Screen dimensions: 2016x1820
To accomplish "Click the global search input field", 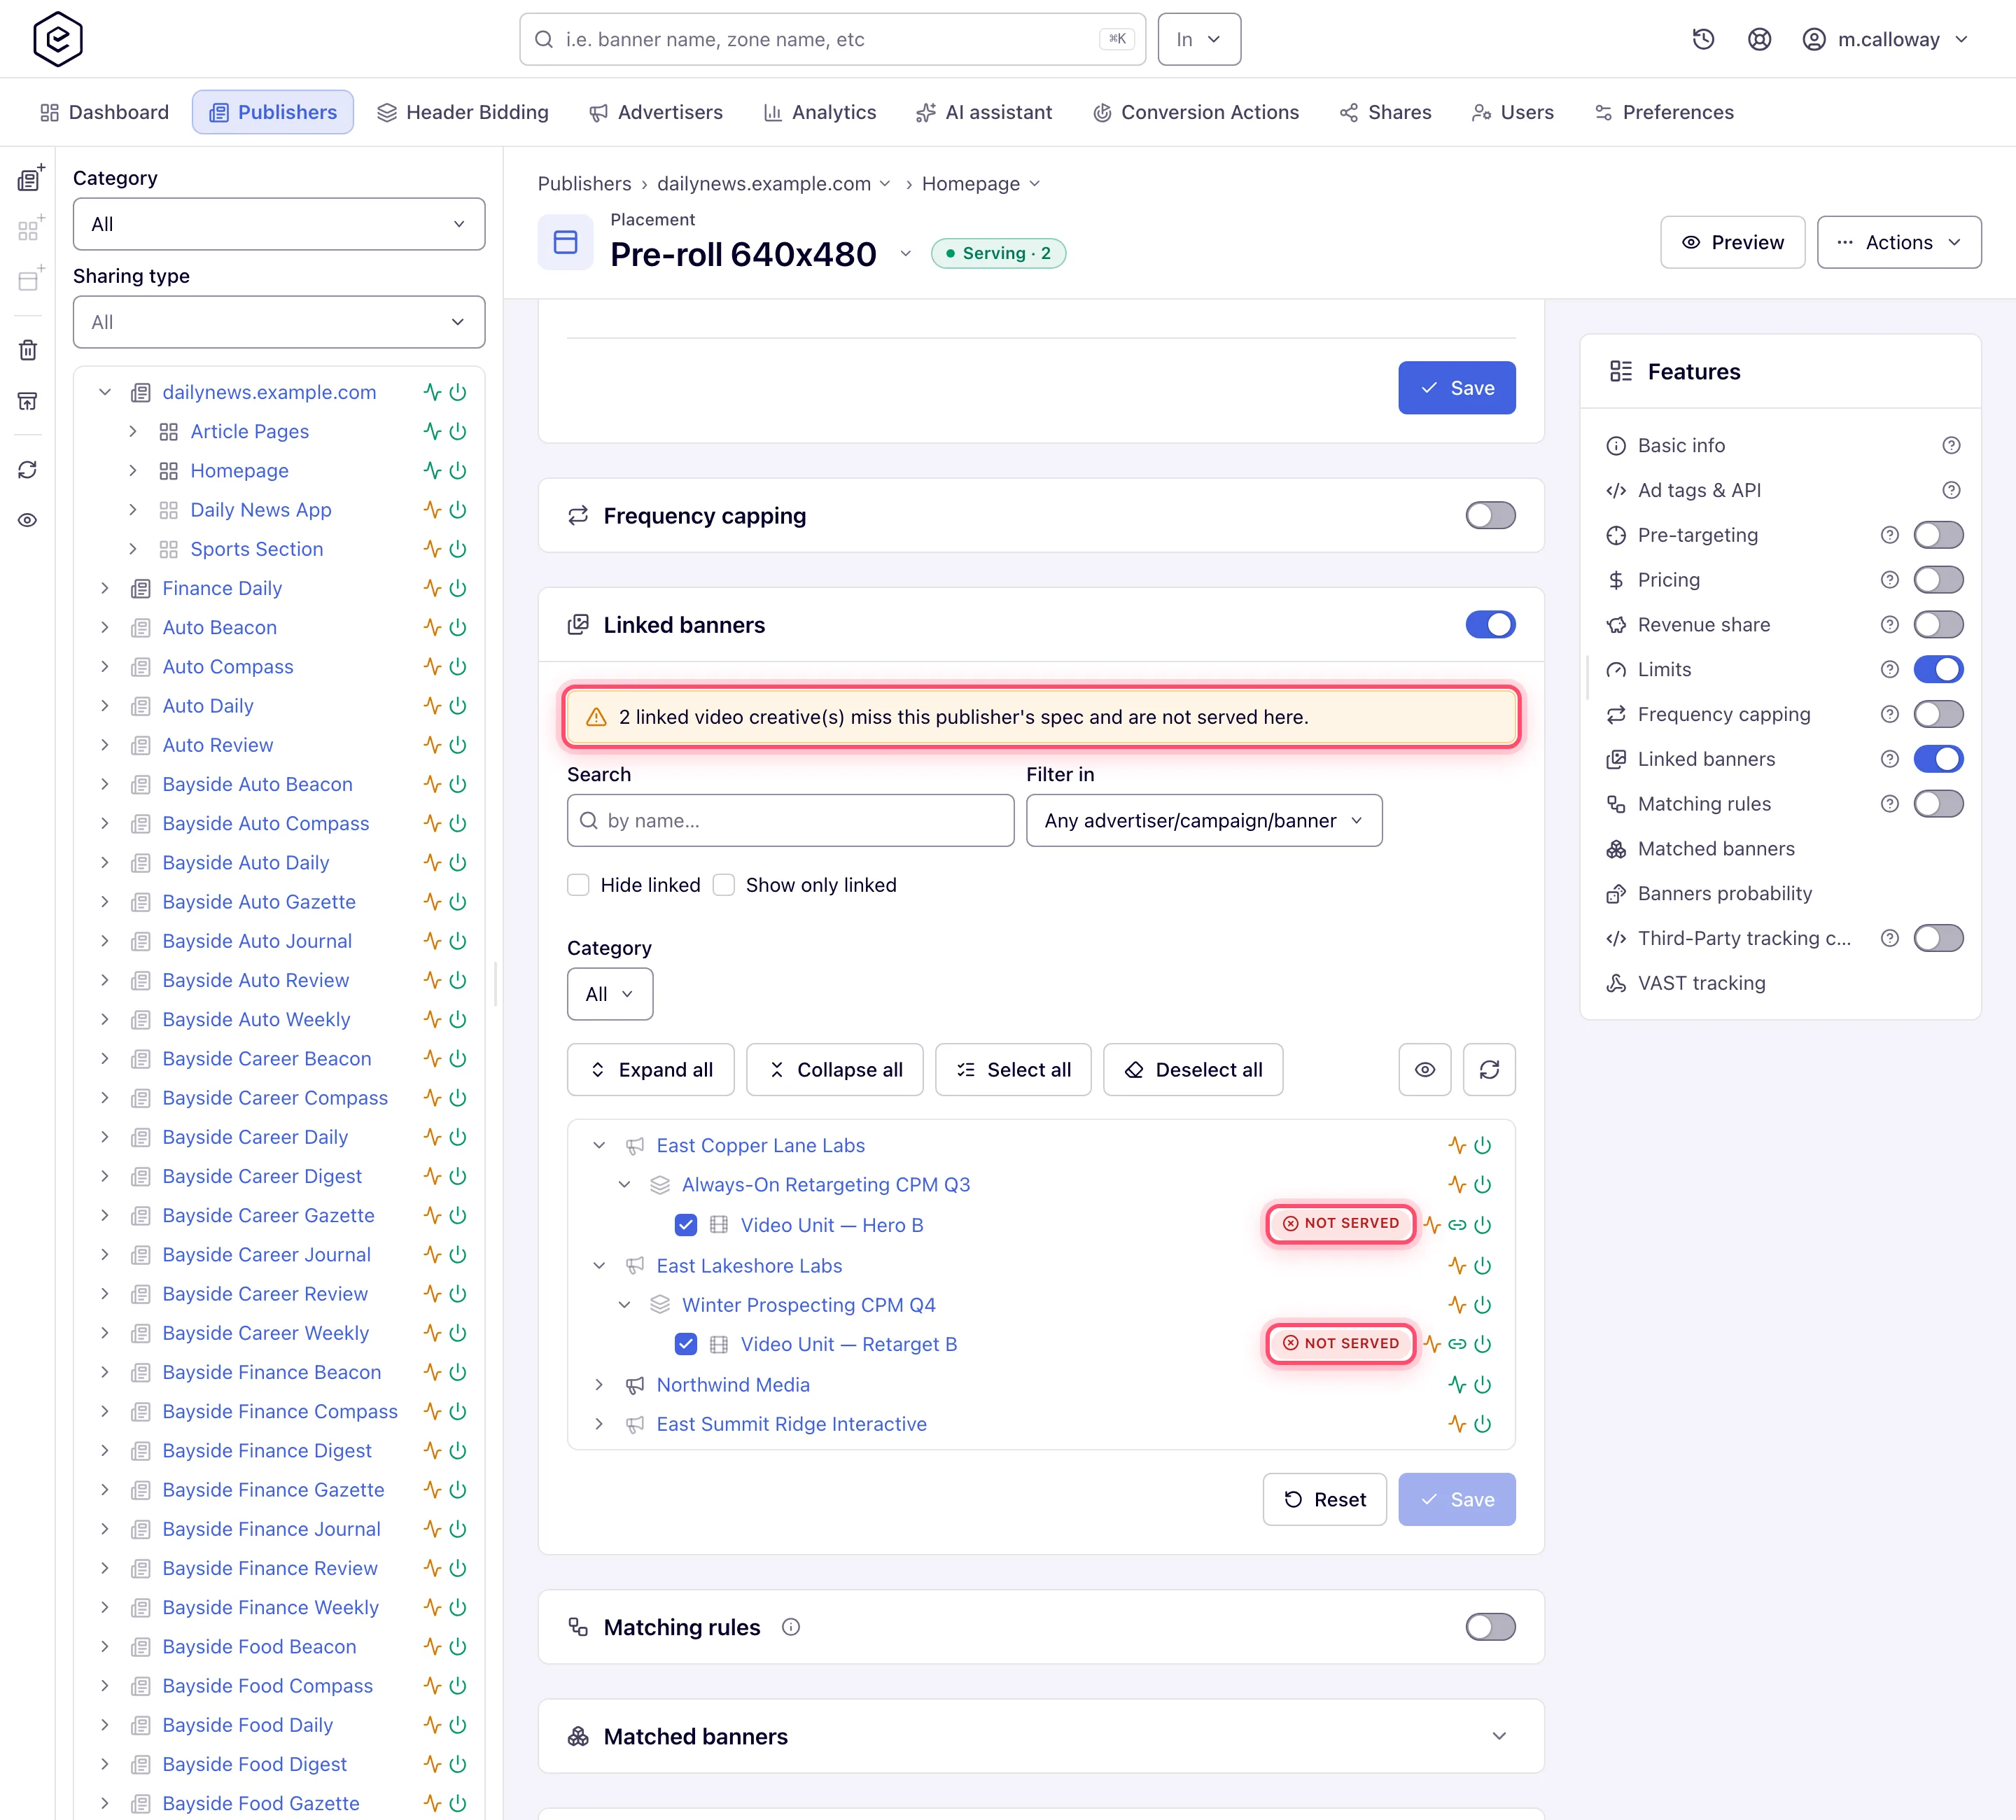I will pos(832,39).
